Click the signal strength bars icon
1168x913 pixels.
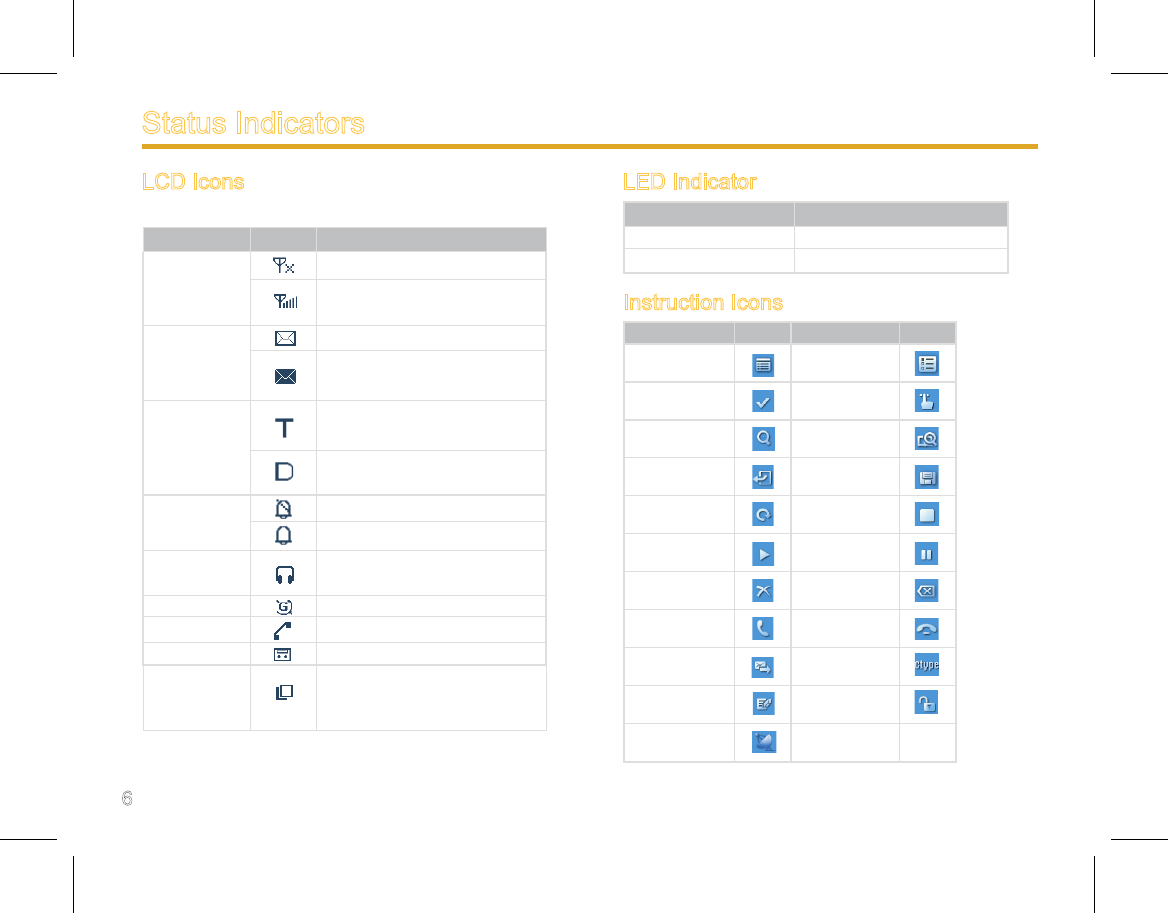click(x=285, y=301)
